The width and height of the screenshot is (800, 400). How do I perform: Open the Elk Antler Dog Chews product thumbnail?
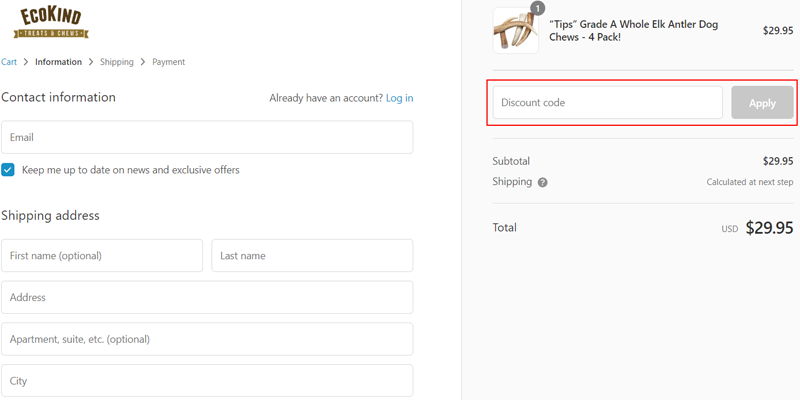pyautogui.click(x=515, y=31)
